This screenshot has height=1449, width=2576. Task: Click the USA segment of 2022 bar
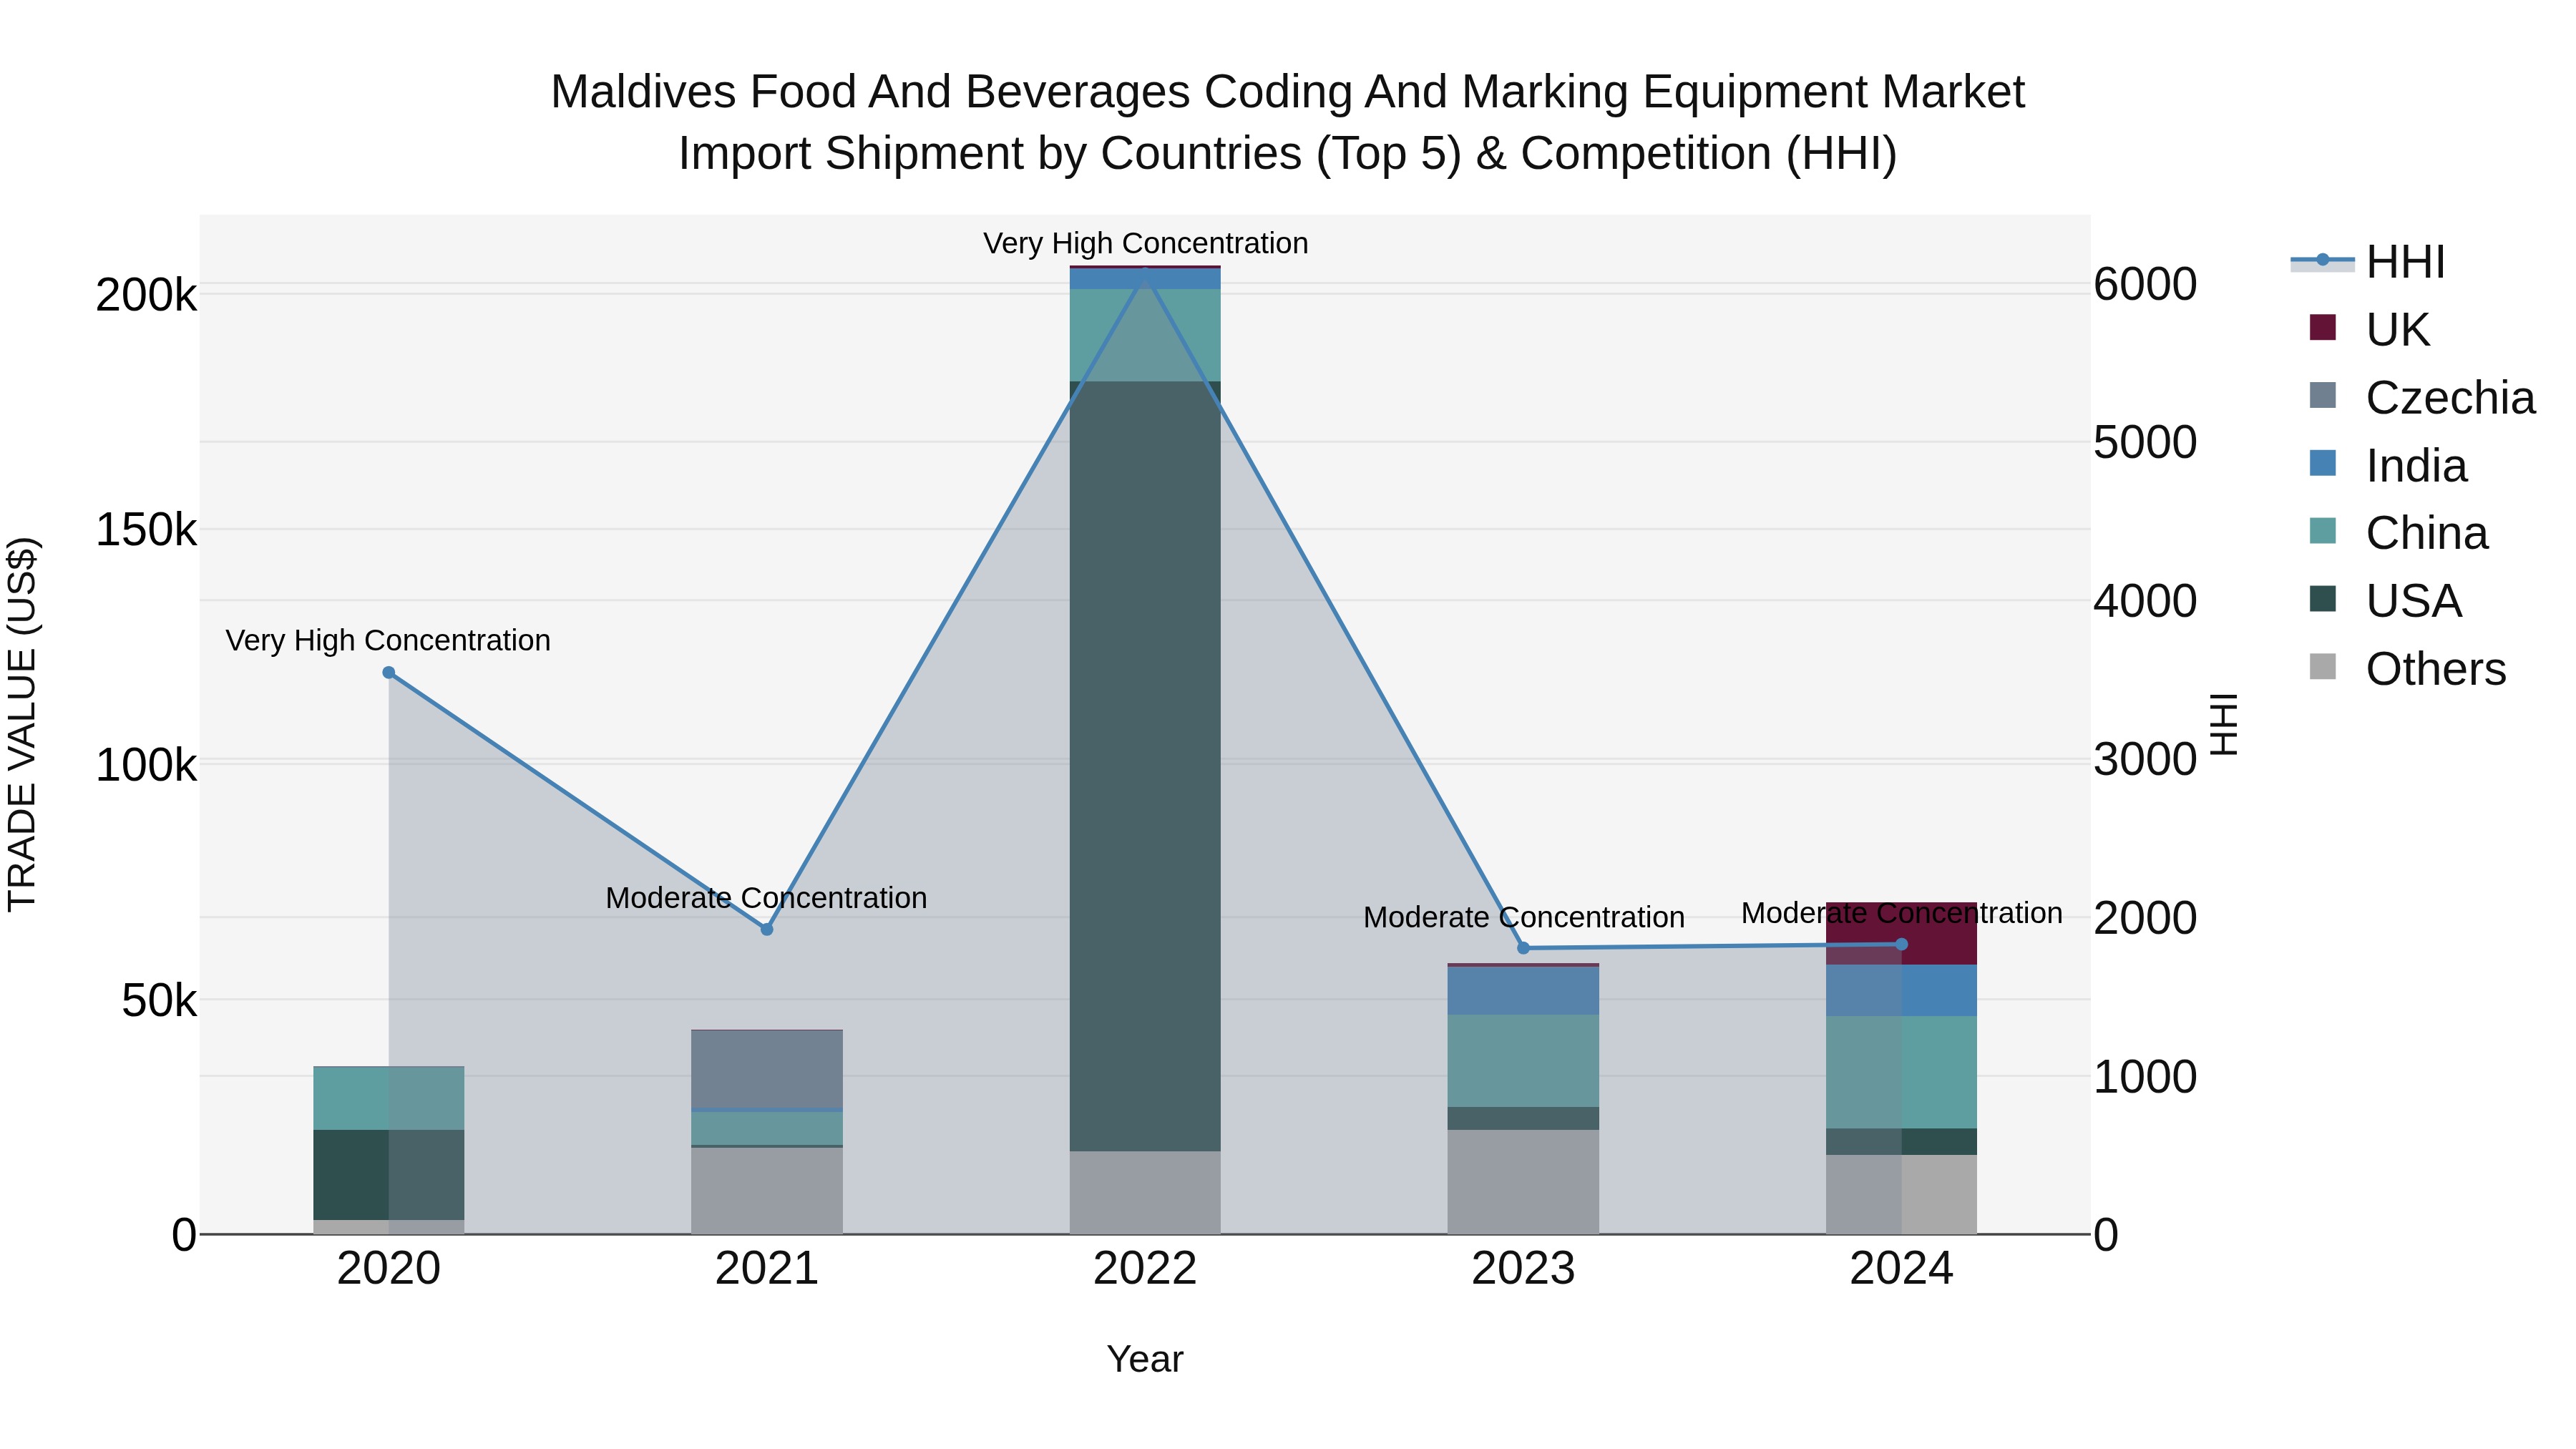coord(1145,766)
